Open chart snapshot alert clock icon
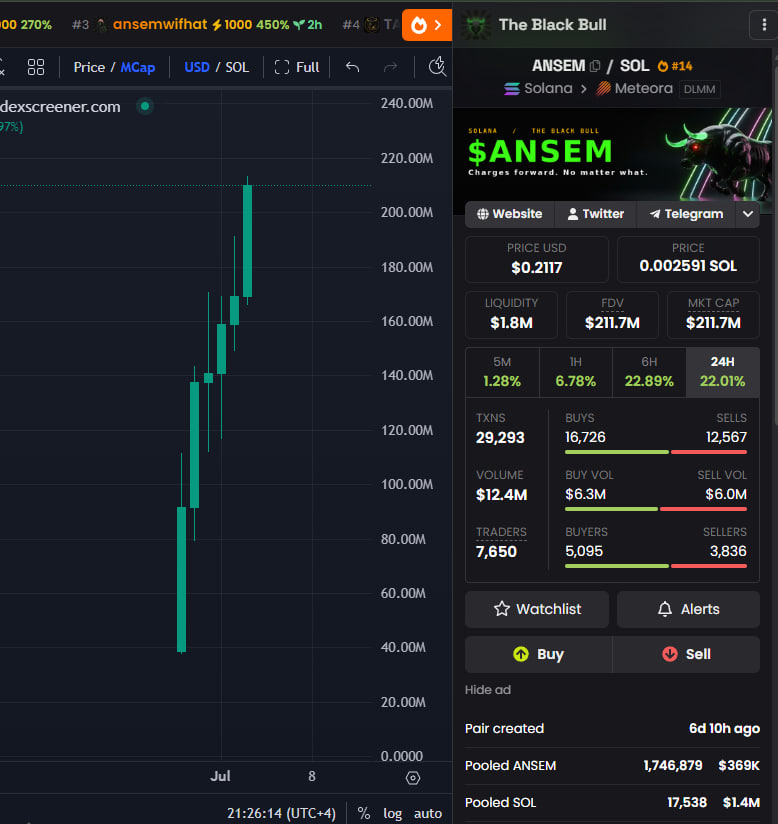 pos(437,67)
